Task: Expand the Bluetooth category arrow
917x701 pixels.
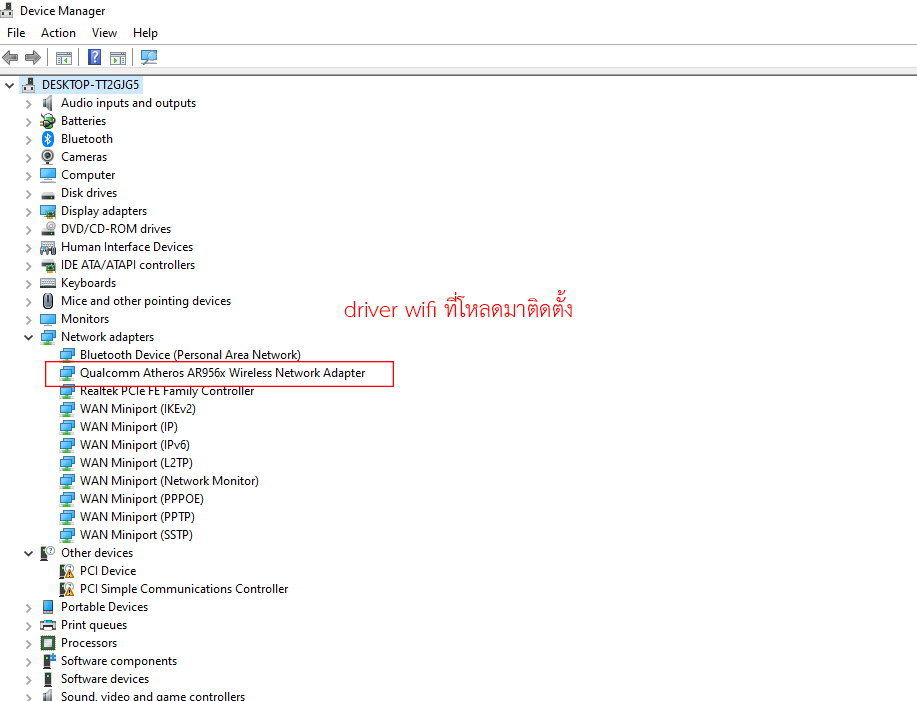Action: 28,140
